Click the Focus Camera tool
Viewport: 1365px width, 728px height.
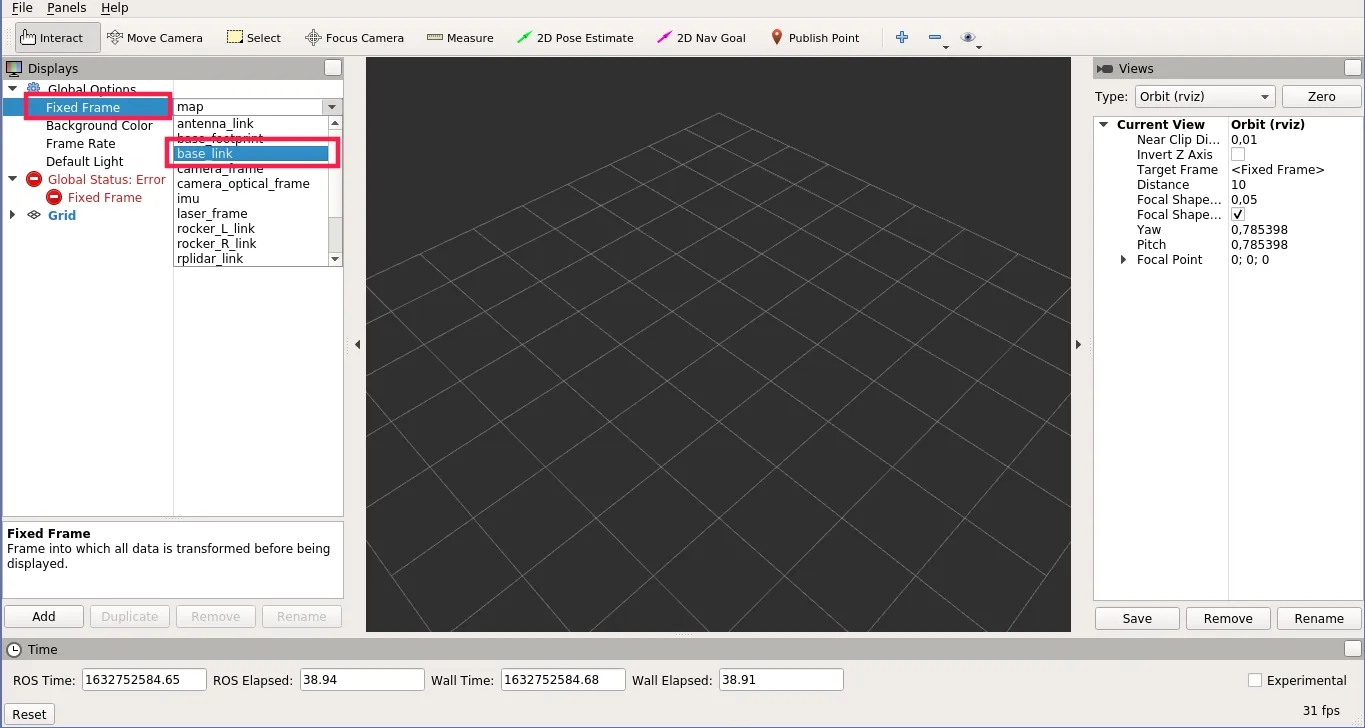coord(354,37)
